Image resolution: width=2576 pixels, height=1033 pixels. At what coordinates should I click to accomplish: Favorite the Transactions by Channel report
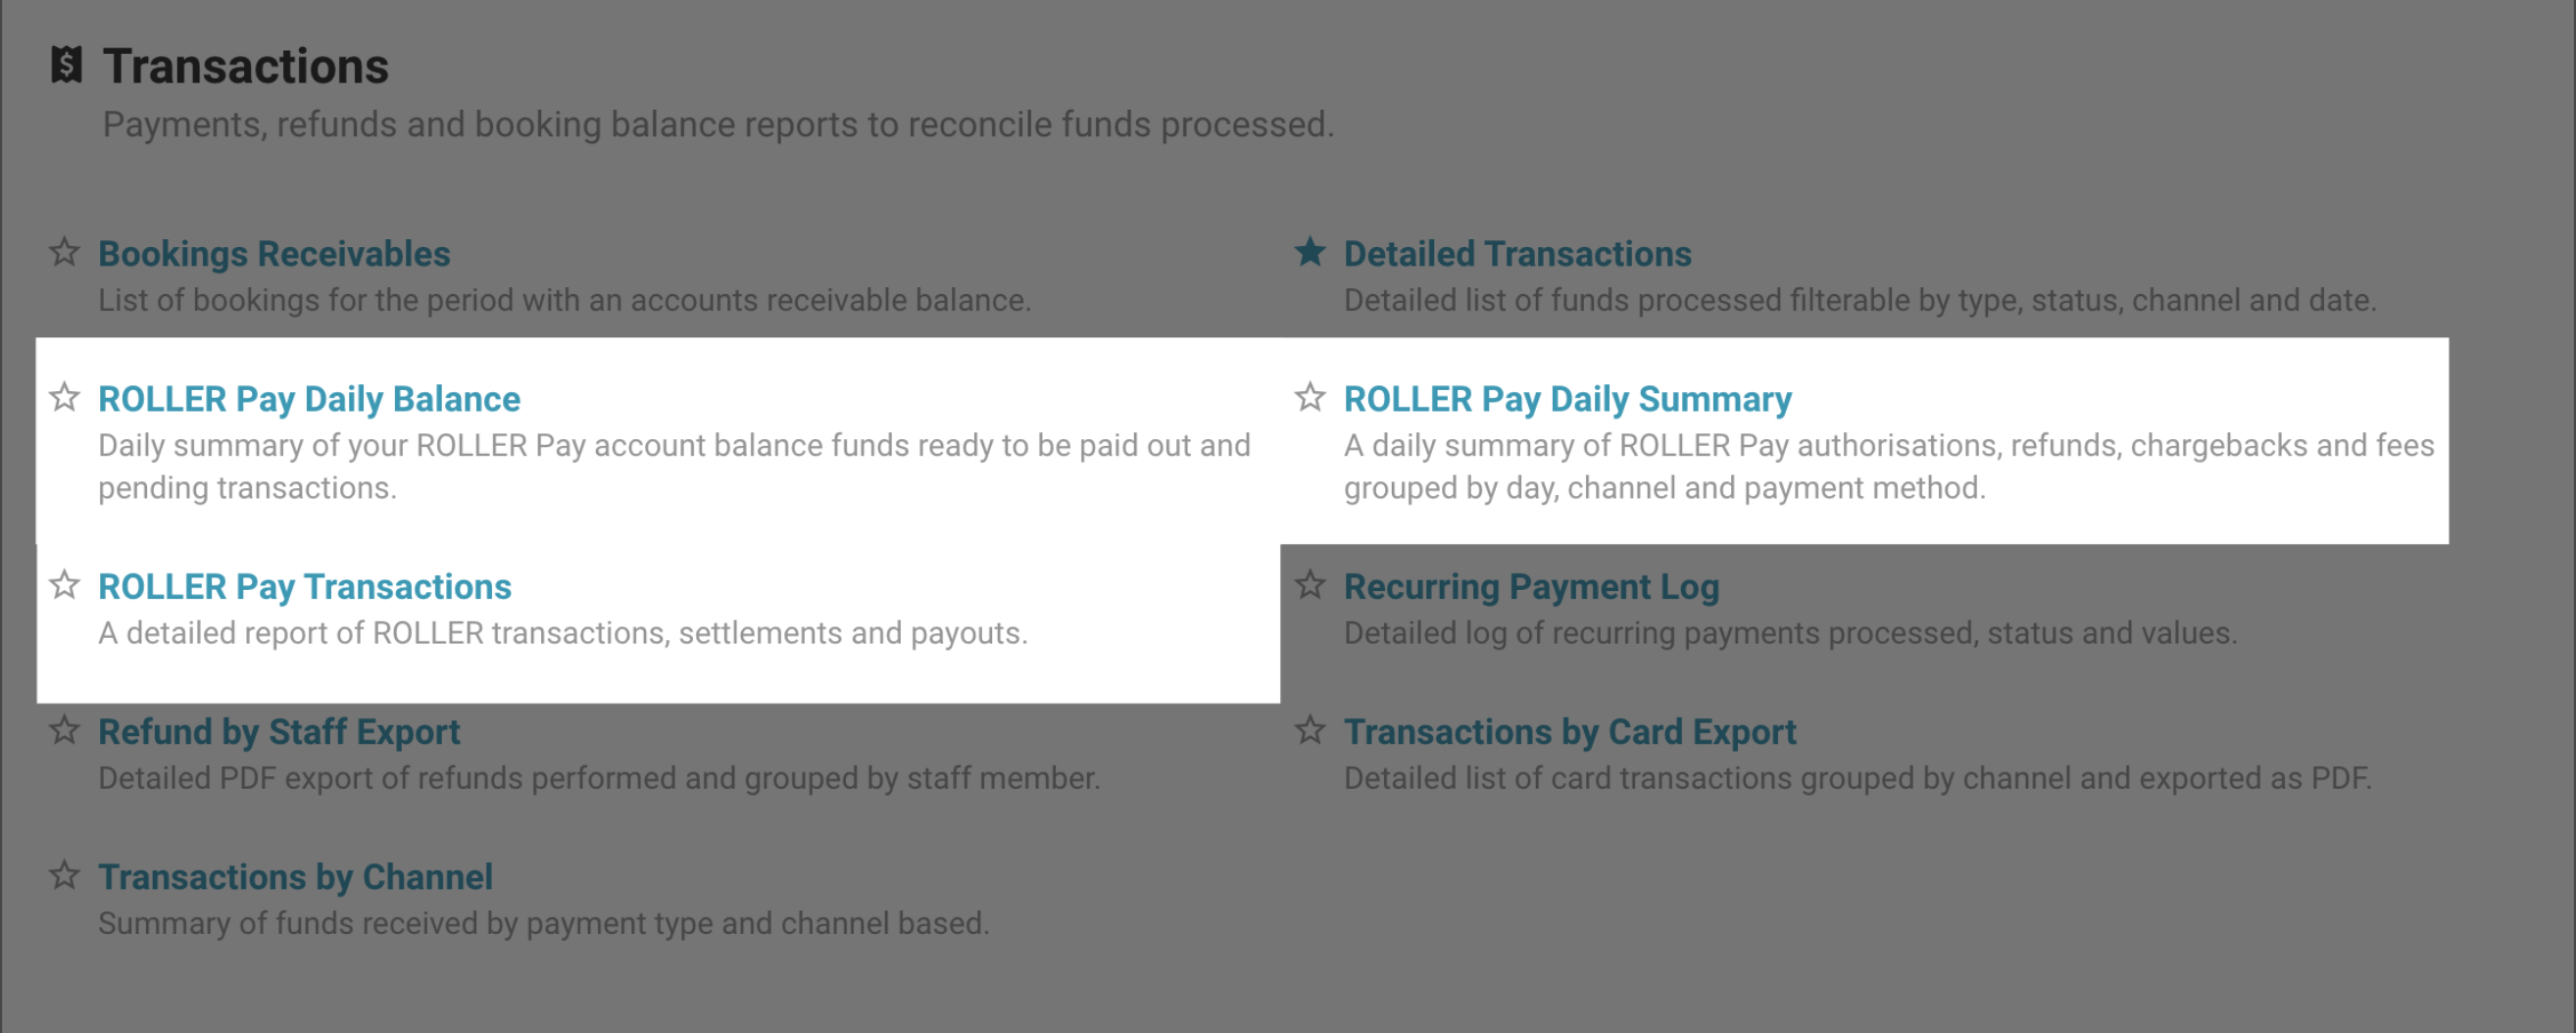[x=65, y=877]
